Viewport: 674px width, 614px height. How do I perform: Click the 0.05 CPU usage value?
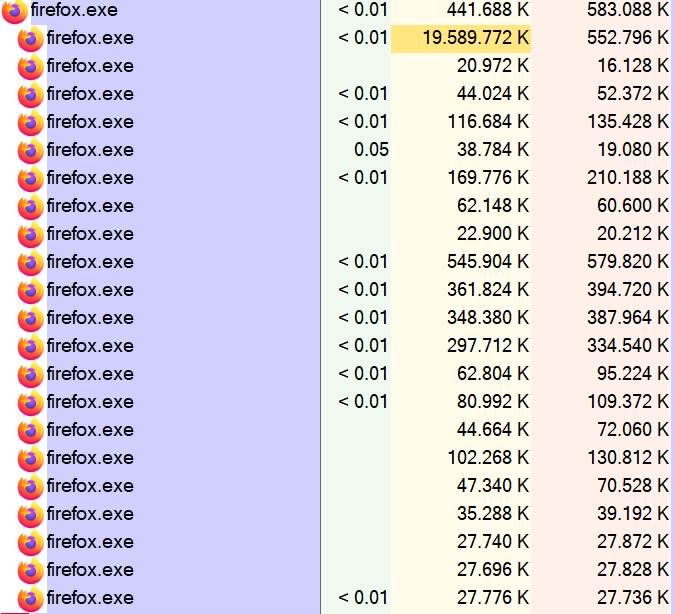tap(371, 150)
